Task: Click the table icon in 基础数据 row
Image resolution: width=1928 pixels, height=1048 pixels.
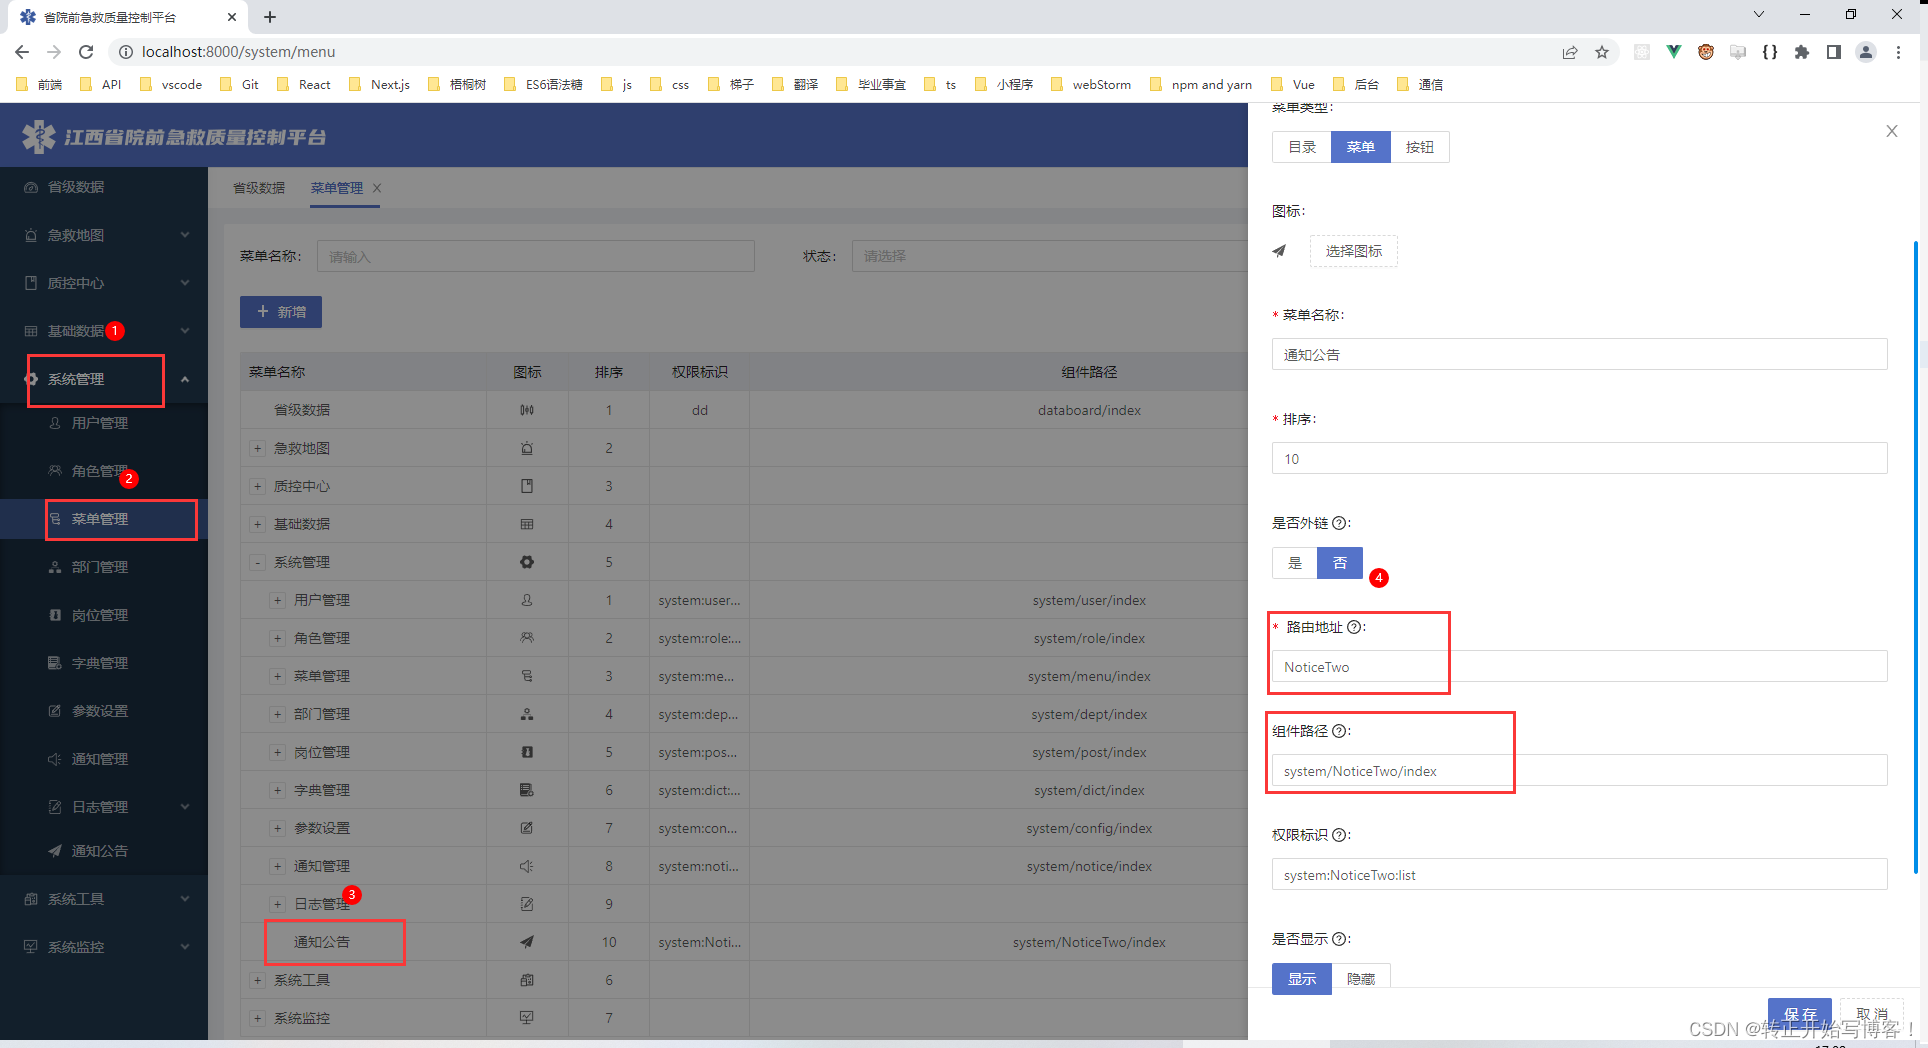Action: (x=527, y=524)
